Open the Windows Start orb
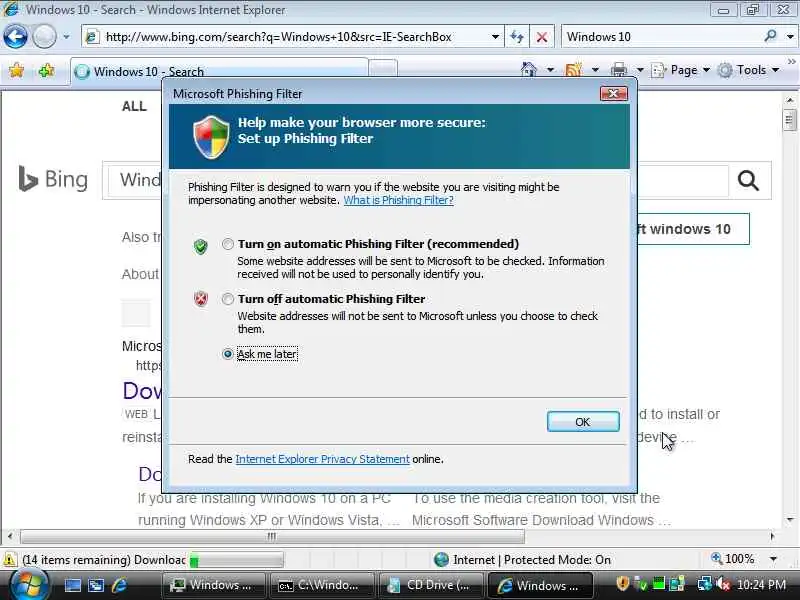This screenshot has height=600, width=800. click(28, 585)
